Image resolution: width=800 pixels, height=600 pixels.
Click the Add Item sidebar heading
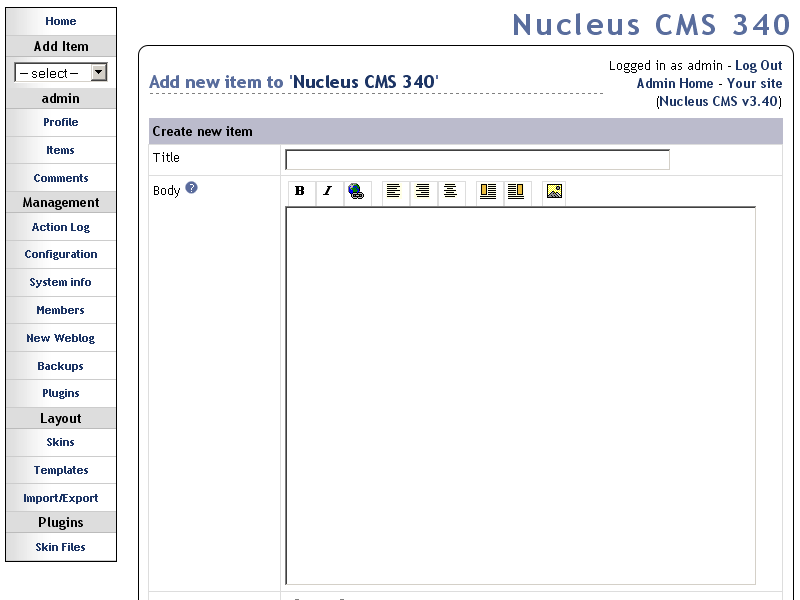click(x=61, y=46)
